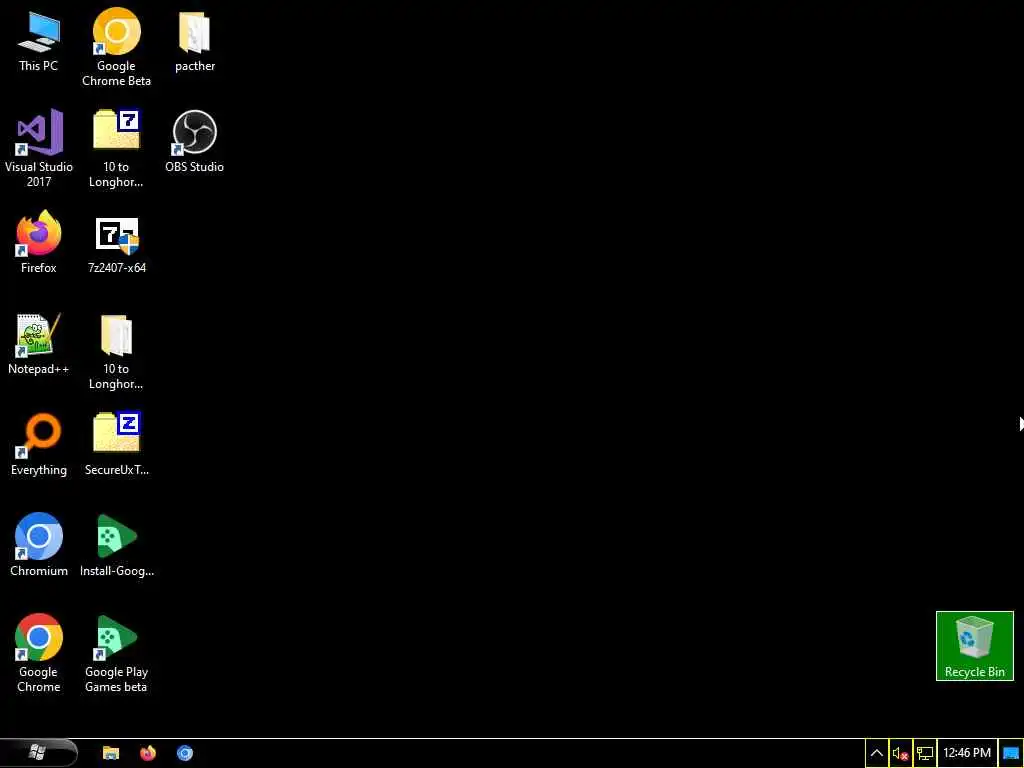1024x768 pixels.
Task: Open File Explorer from the taskbar
Action: (111, 753)
